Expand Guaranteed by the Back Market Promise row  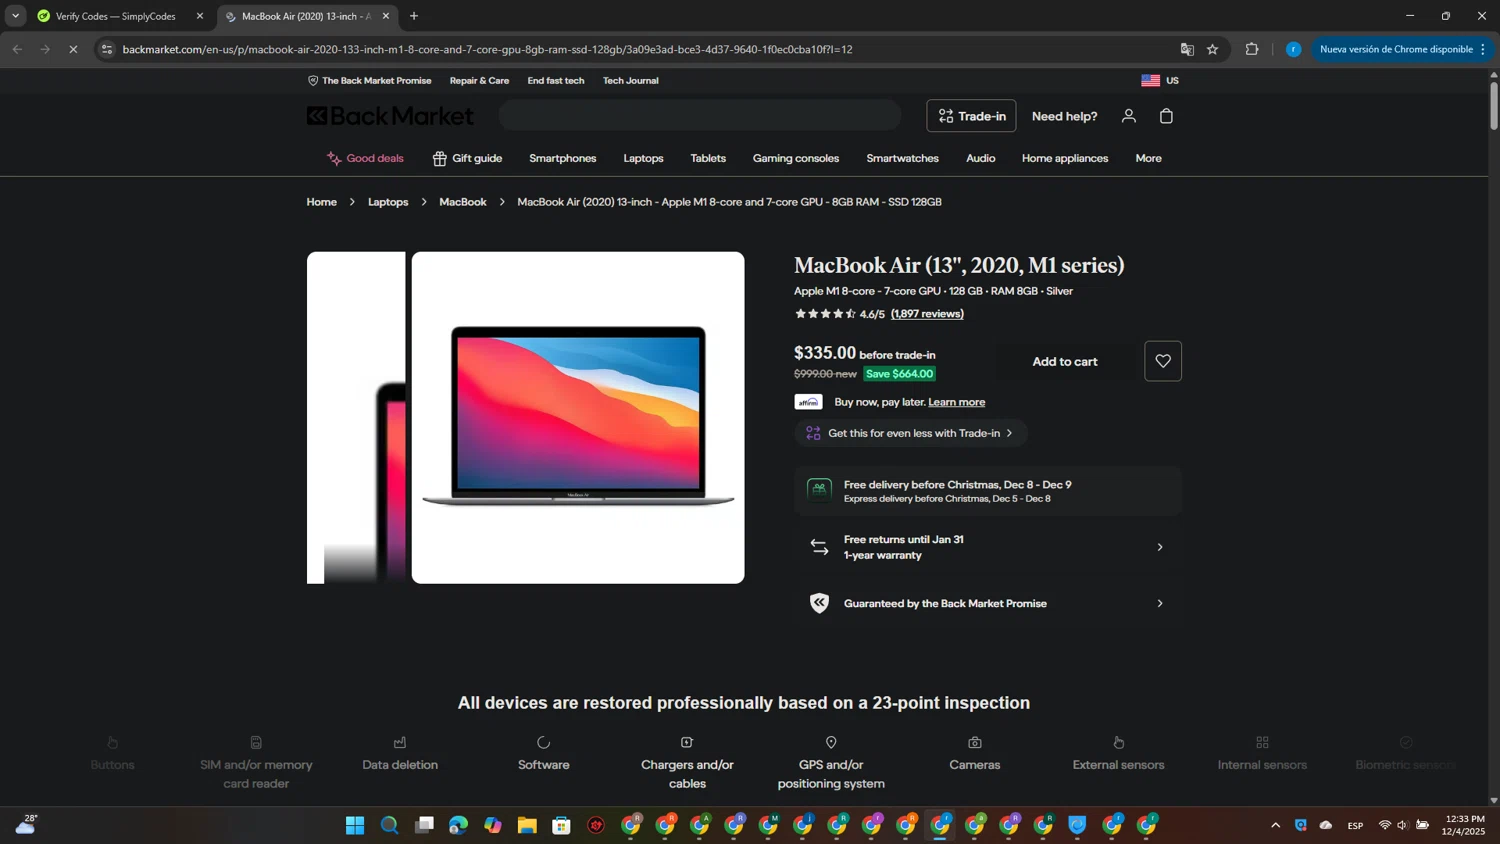988,603
